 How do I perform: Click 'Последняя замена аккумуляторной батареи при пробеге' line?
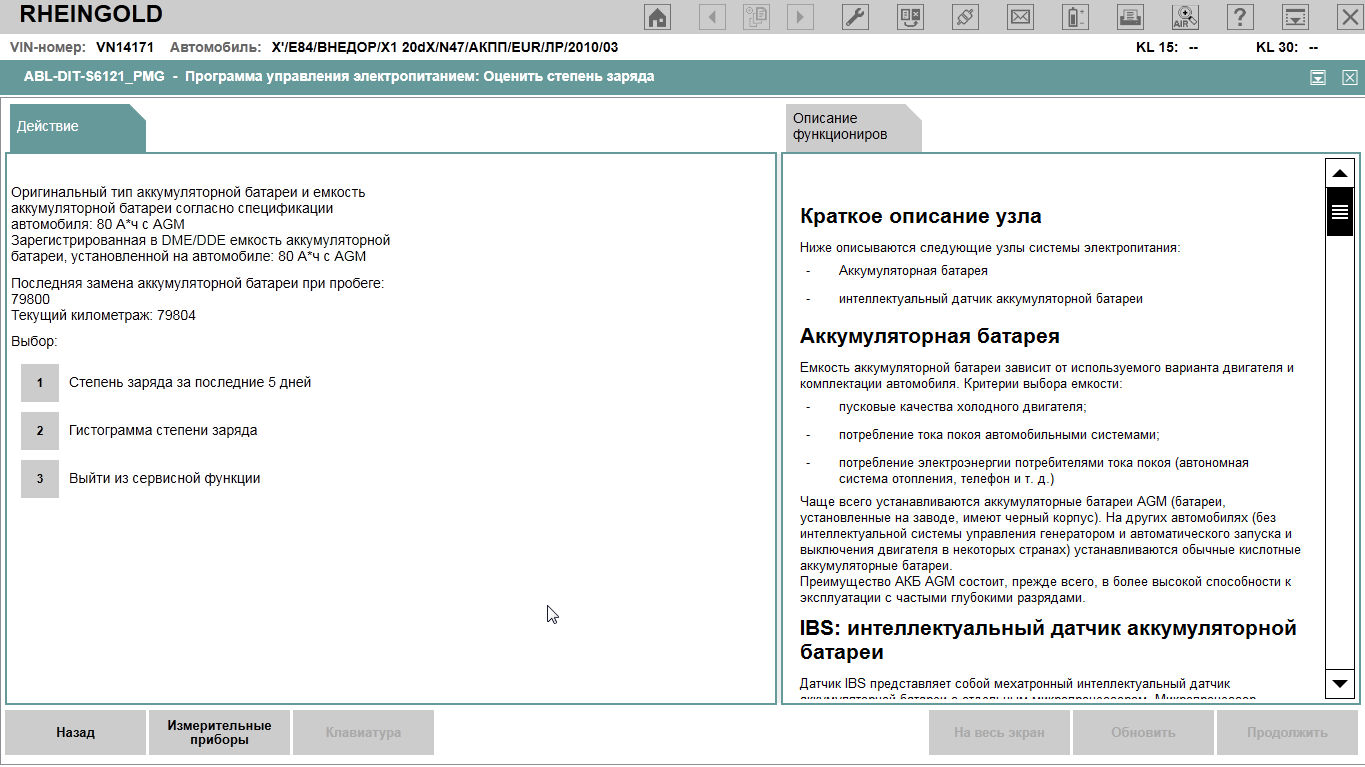(197, 283)
